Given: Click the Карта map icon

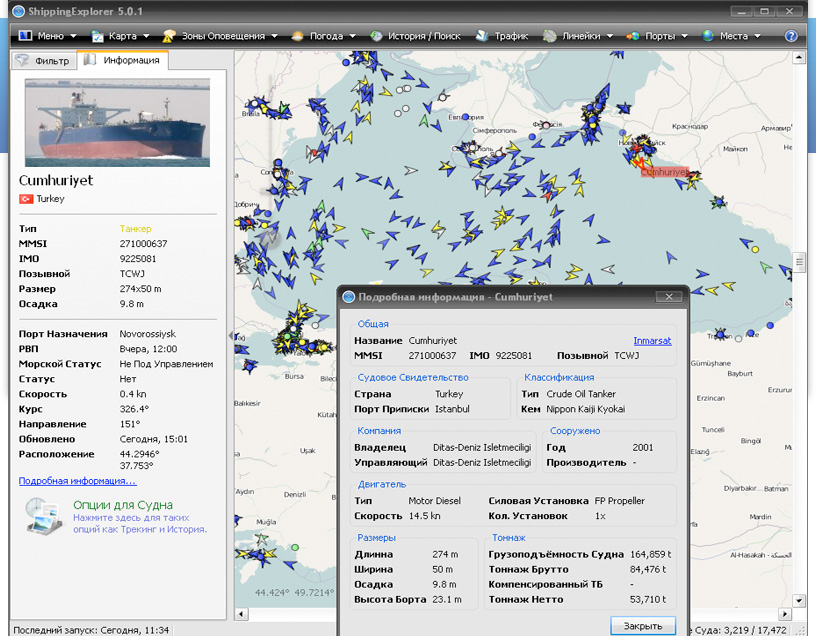Looking at the screenshot, I should point(97,36).
